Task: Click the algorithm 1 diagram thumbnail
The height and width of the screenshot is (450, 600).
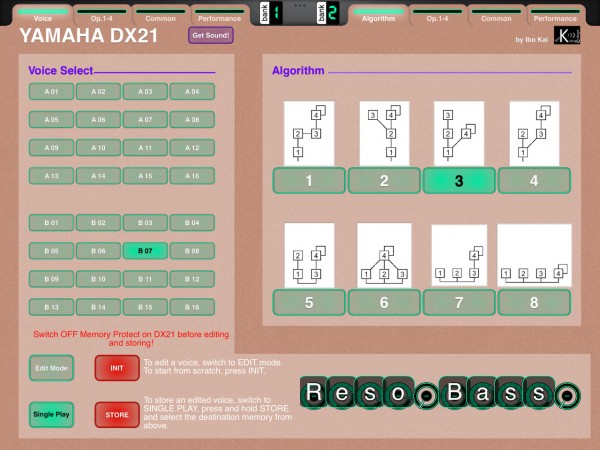Action: pyautogui.click(x=309, y=133)
